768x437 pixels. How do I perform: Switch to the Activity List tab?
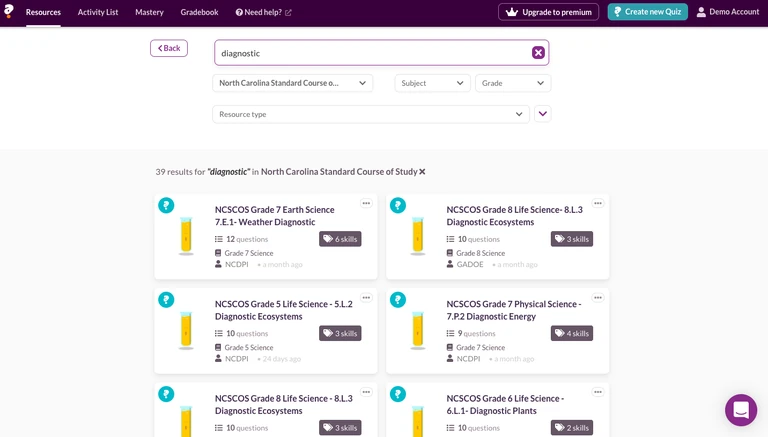click(x=98, y=12)
